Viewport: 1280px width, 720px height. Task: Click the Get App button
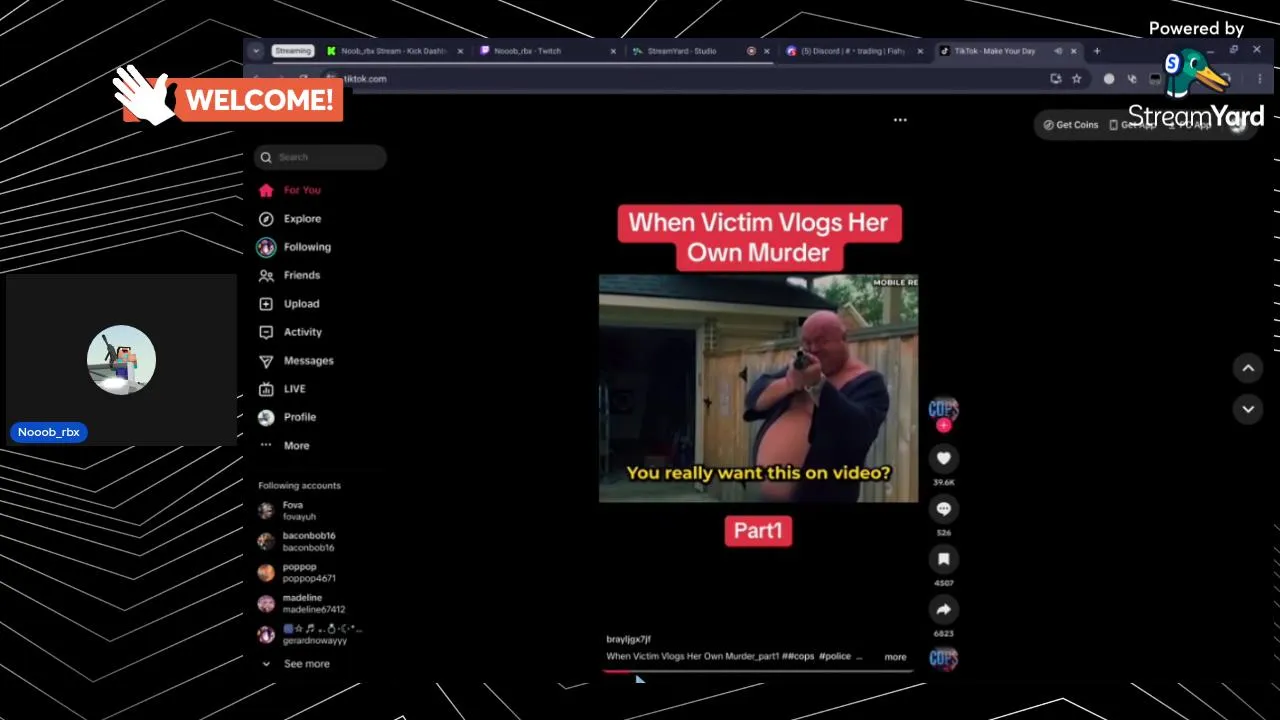click(1133, 125)
